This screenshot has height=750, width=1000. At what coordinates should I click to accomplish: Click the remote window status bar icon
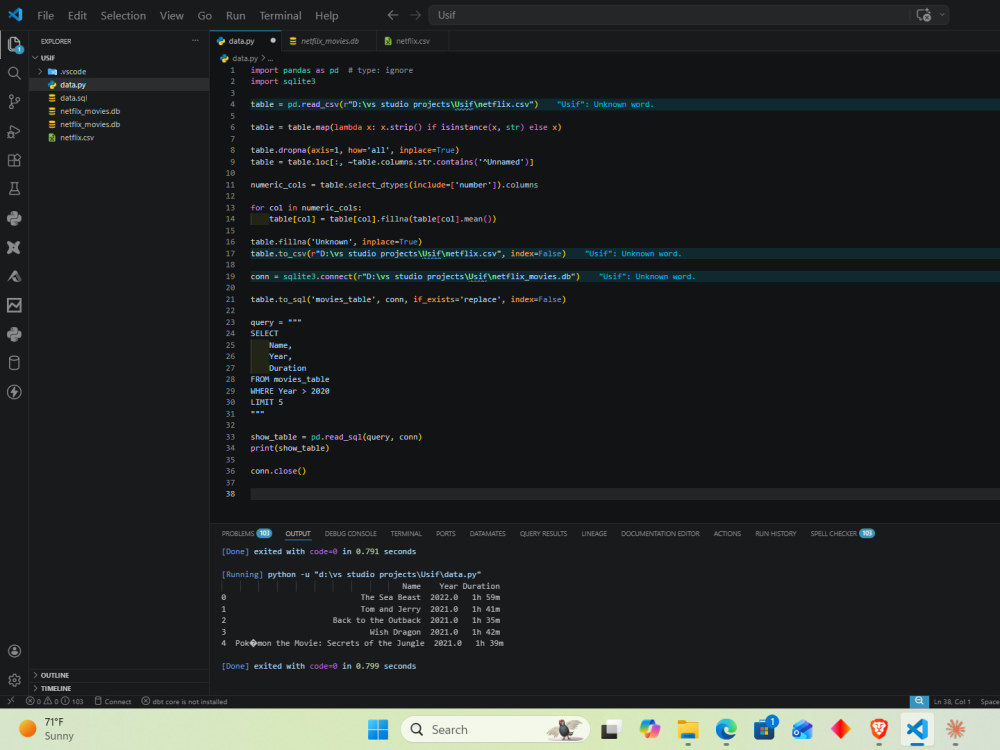11,701
